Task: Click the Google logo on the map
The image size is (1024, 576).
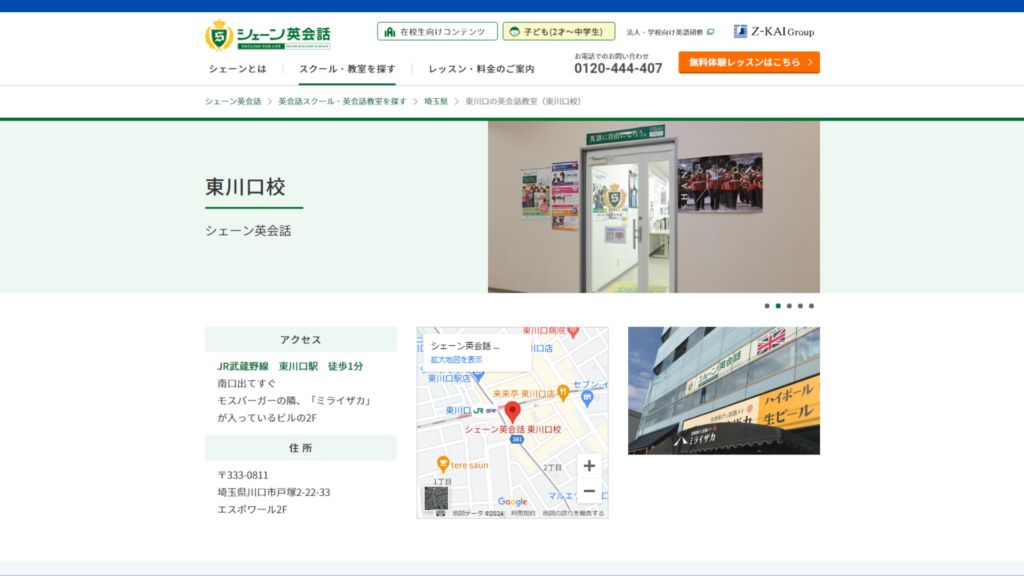Action: [512, 502]
